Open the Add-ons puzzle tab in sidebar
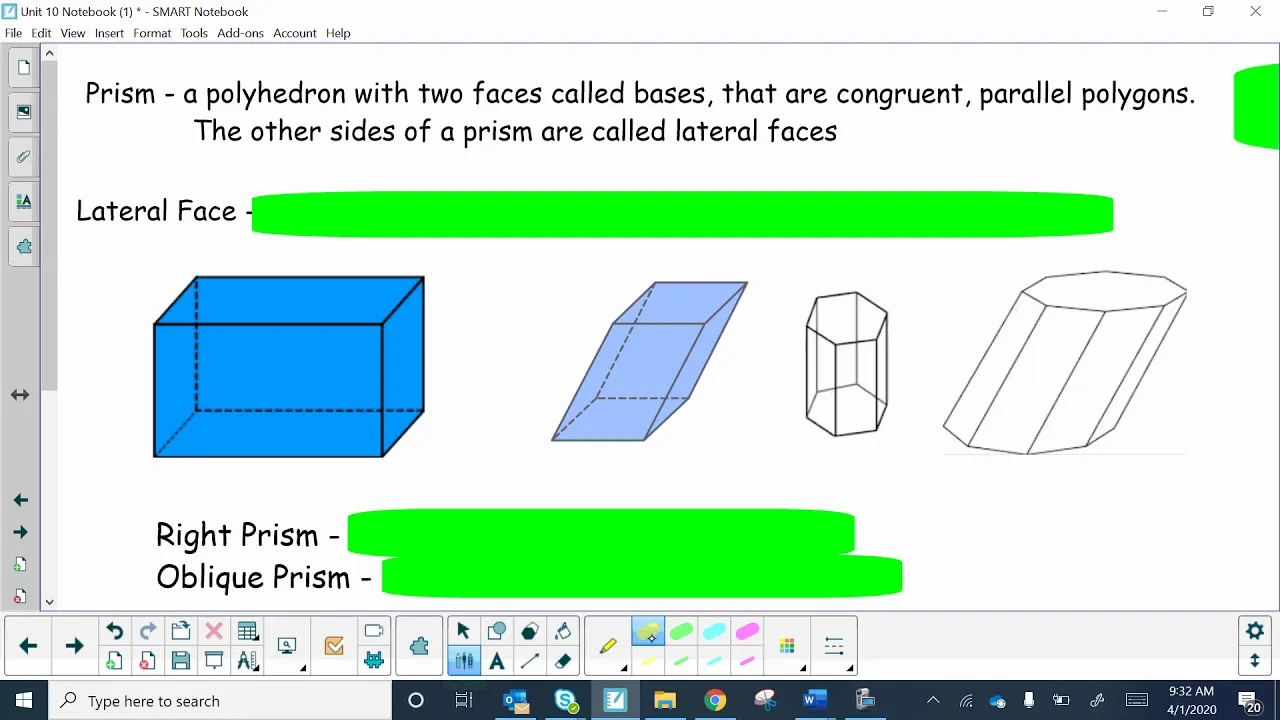The height and width of the screenshot is (720, 1280). [24, 246]
